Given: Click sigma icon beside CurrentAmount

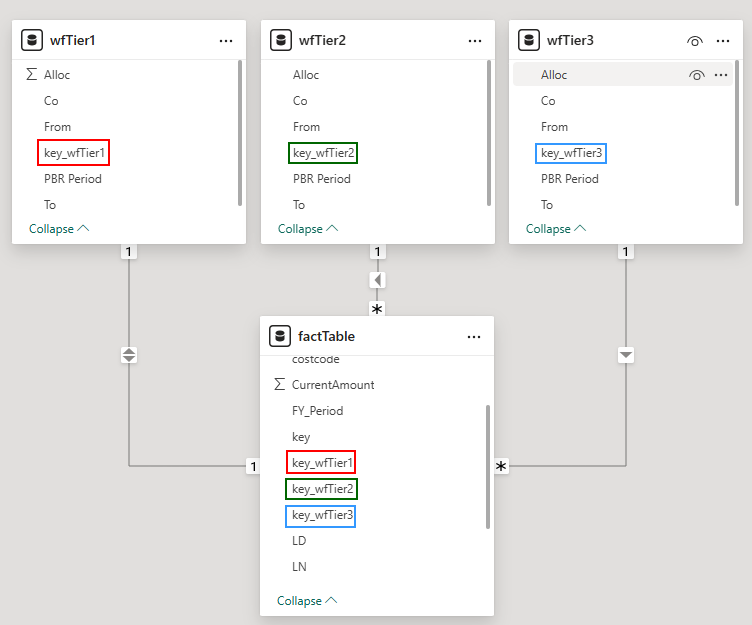Looking at the screenshot, I should 280,384.
